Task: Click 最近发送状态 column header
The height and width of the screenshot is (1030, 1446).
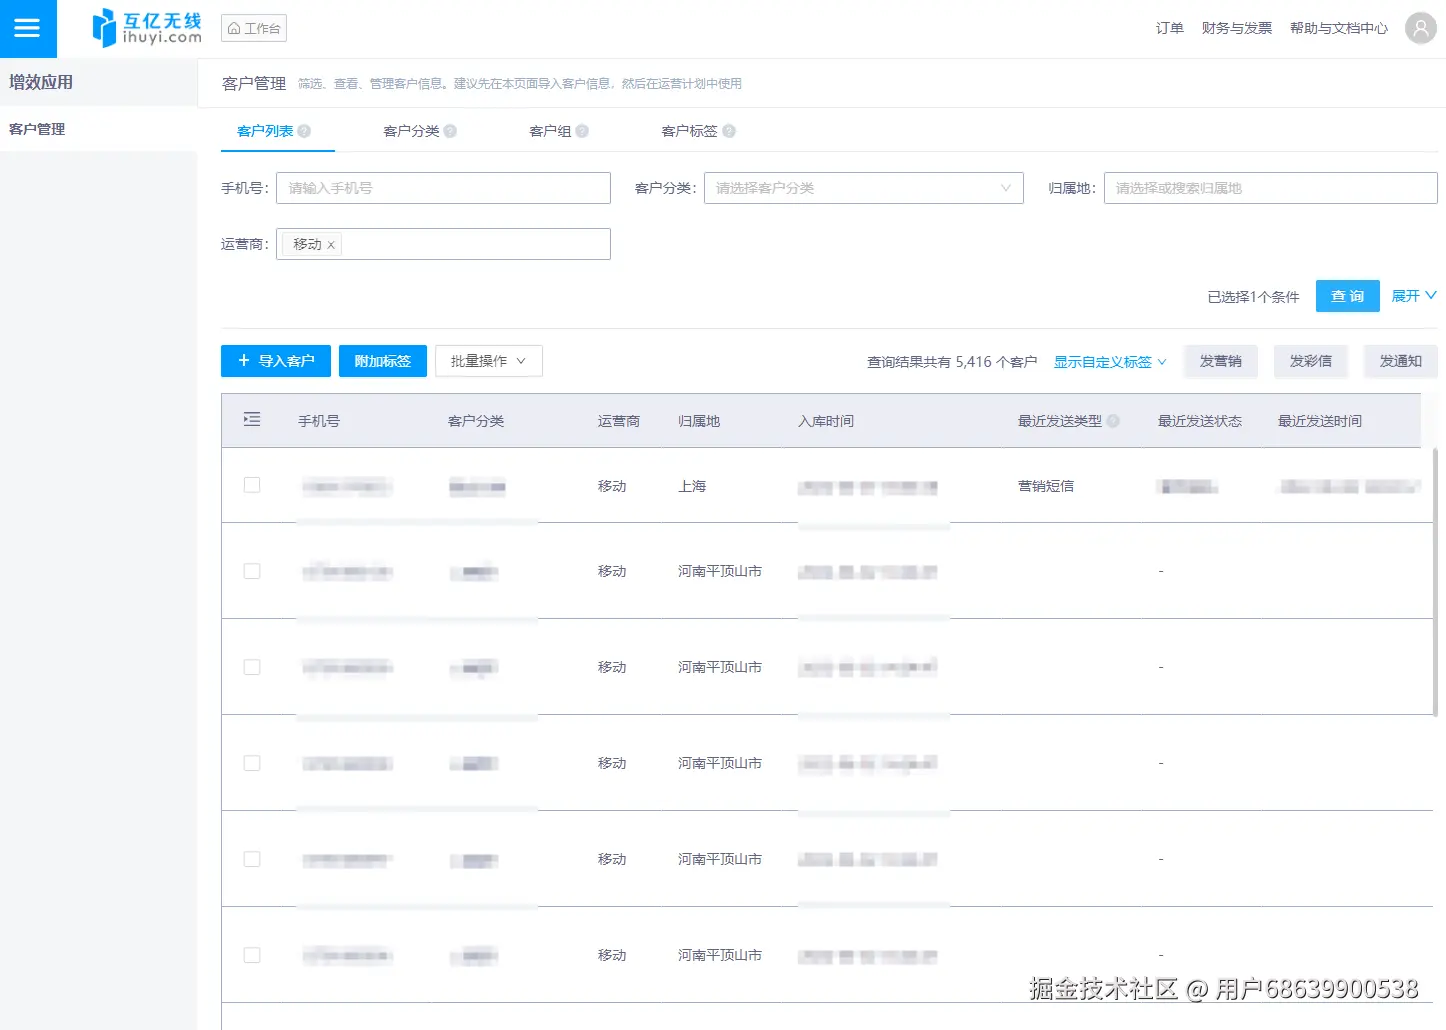Action: [1200, 421]
